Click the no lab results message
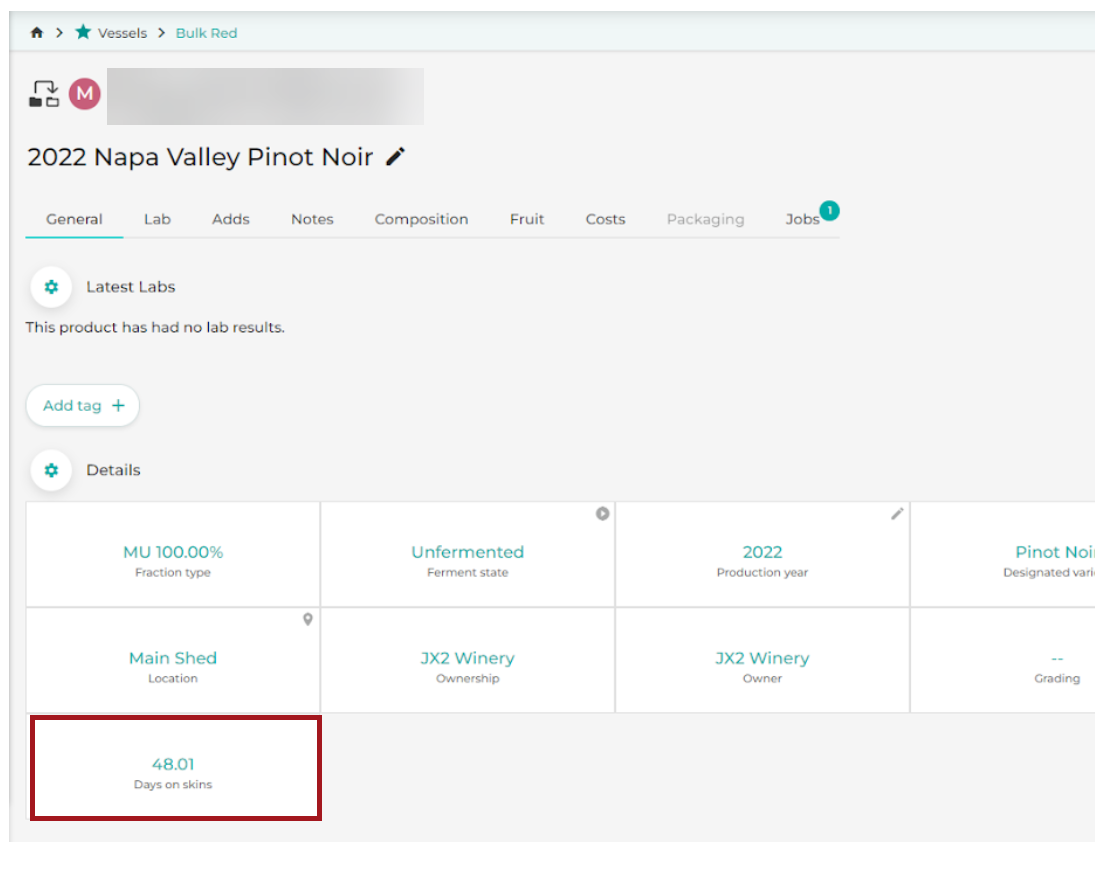The height and width of the screenshot is (876, 1095). point(155,328)
